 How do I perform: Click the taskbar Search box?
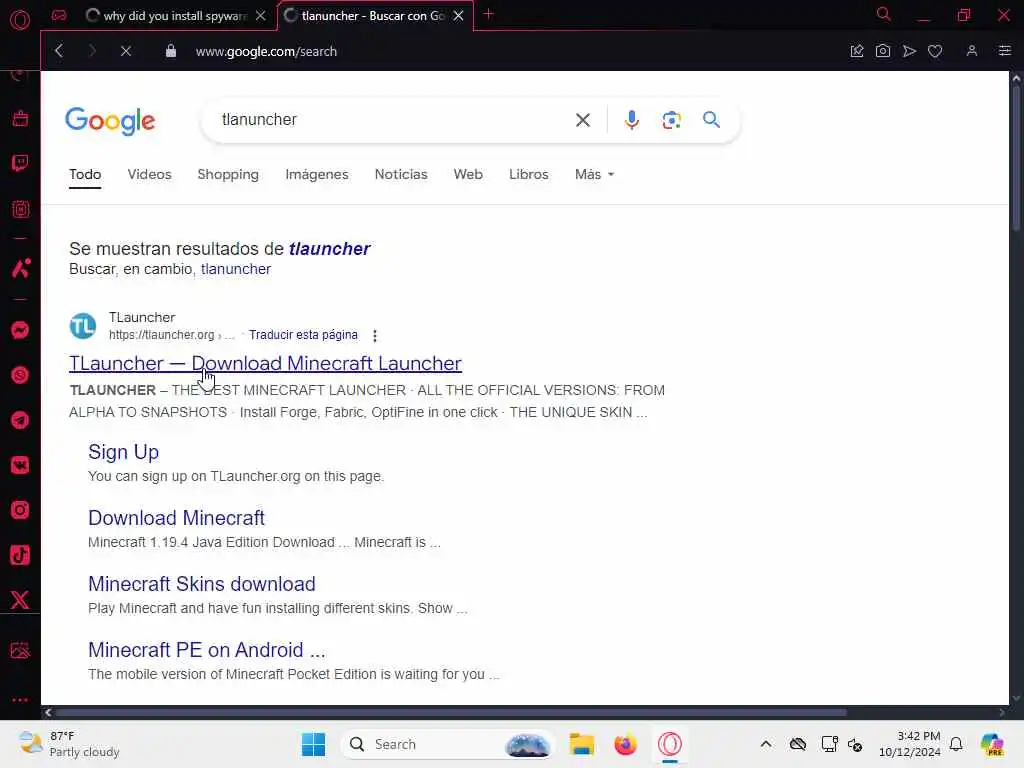coord(447,744)
